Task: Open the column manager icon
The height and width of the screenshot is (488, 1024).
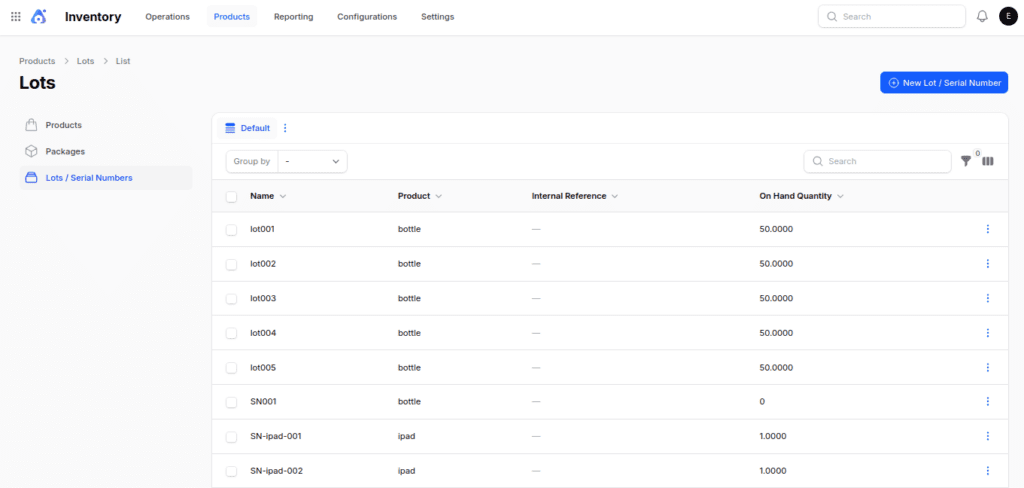Action: [988, 161]
